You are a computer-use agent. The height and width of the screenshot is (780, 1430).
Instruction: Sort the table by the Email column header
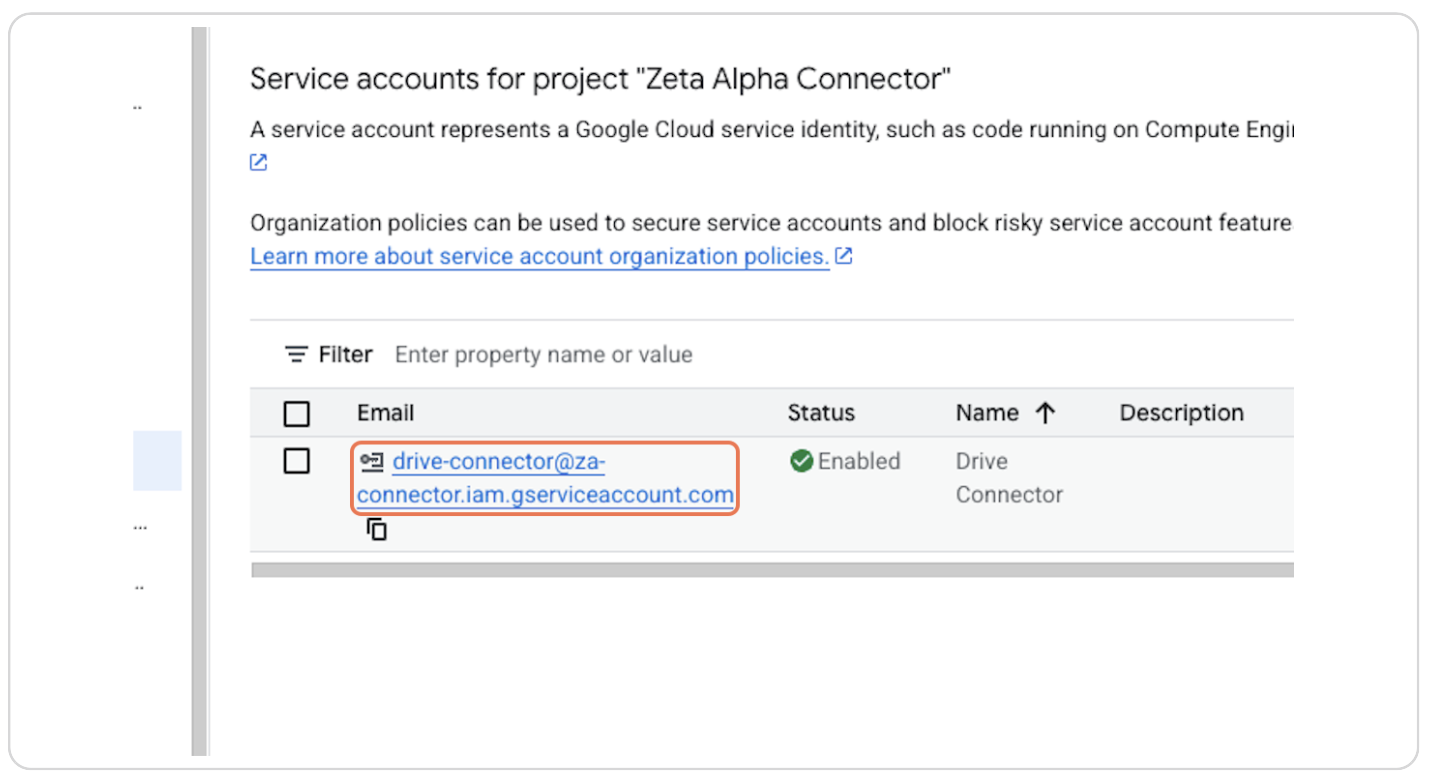386,412
